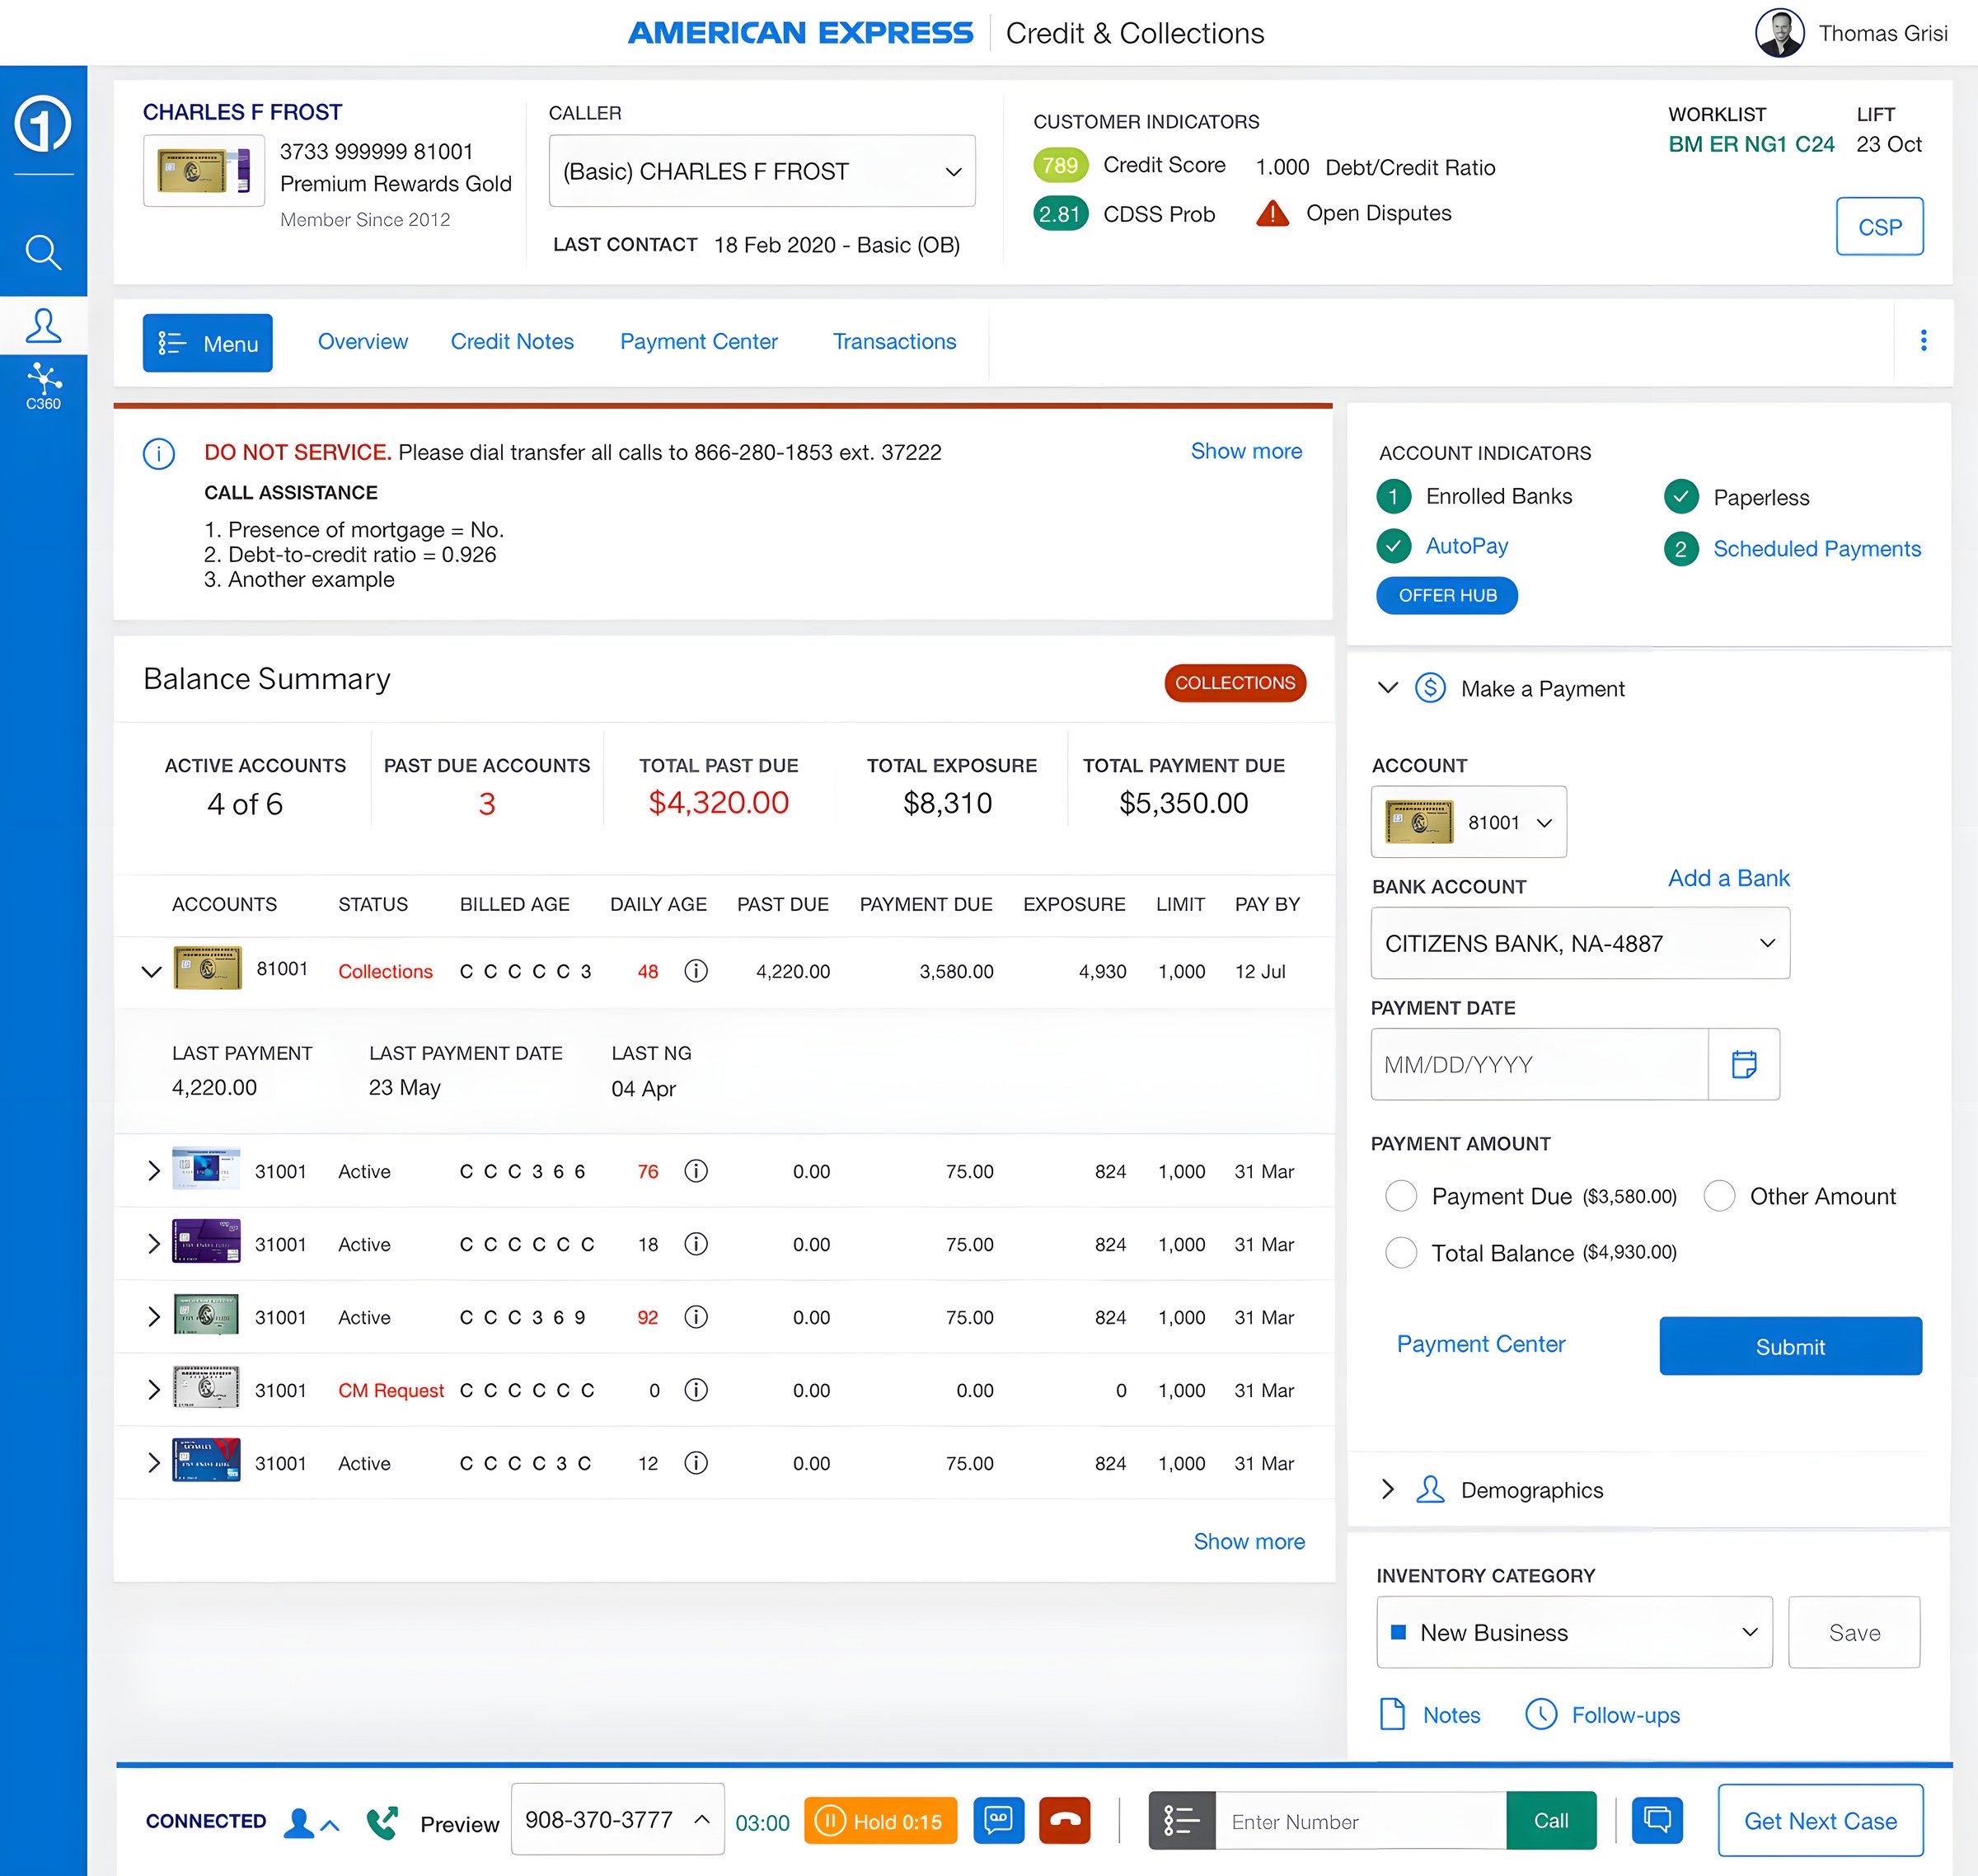
Task: Click Show more below the accounts table
Action: [x=1249, y=1541]
